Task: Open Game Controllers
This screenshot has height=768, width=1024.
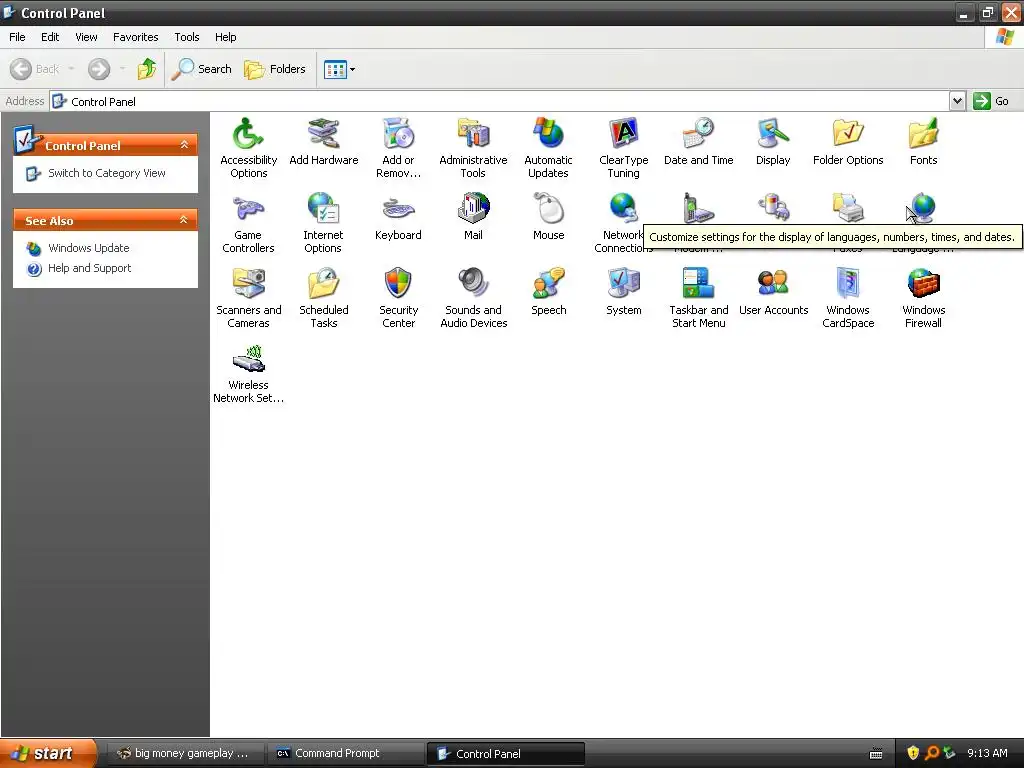Action: 248,223
